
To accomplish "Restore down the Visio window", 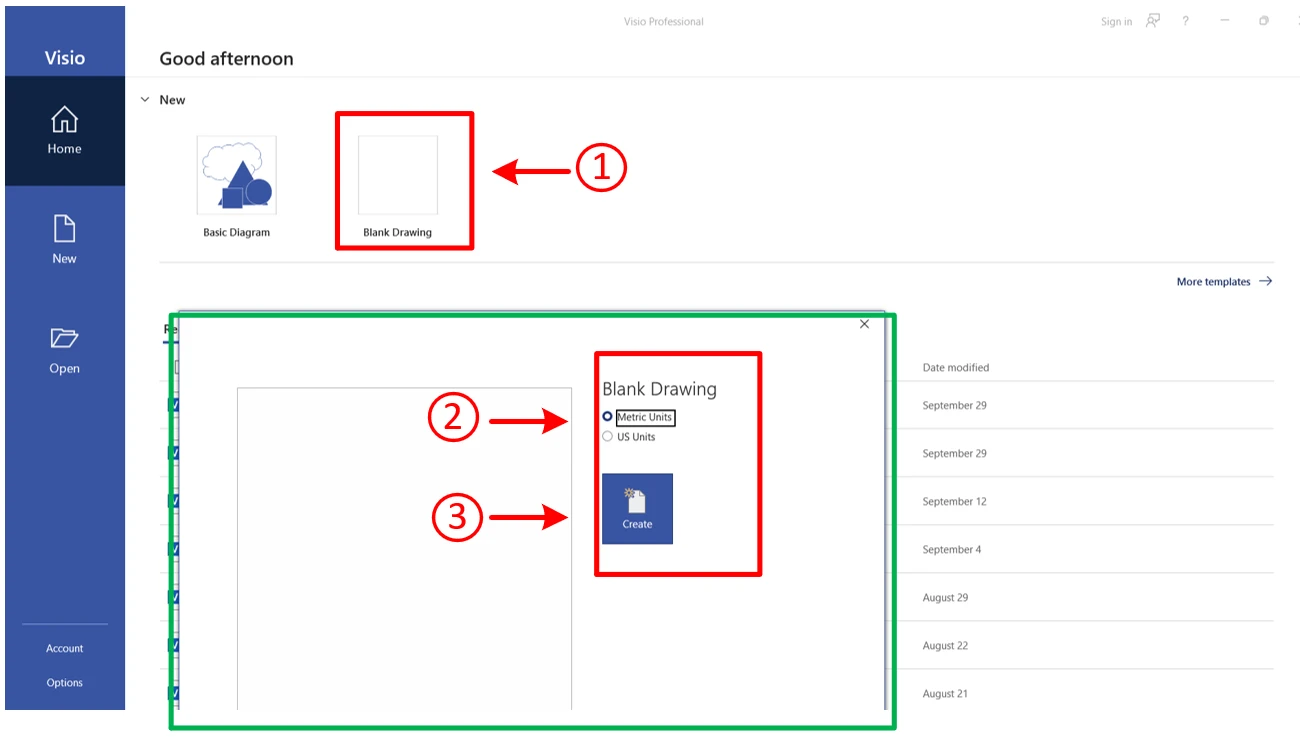I will (x=1264, y=21).
